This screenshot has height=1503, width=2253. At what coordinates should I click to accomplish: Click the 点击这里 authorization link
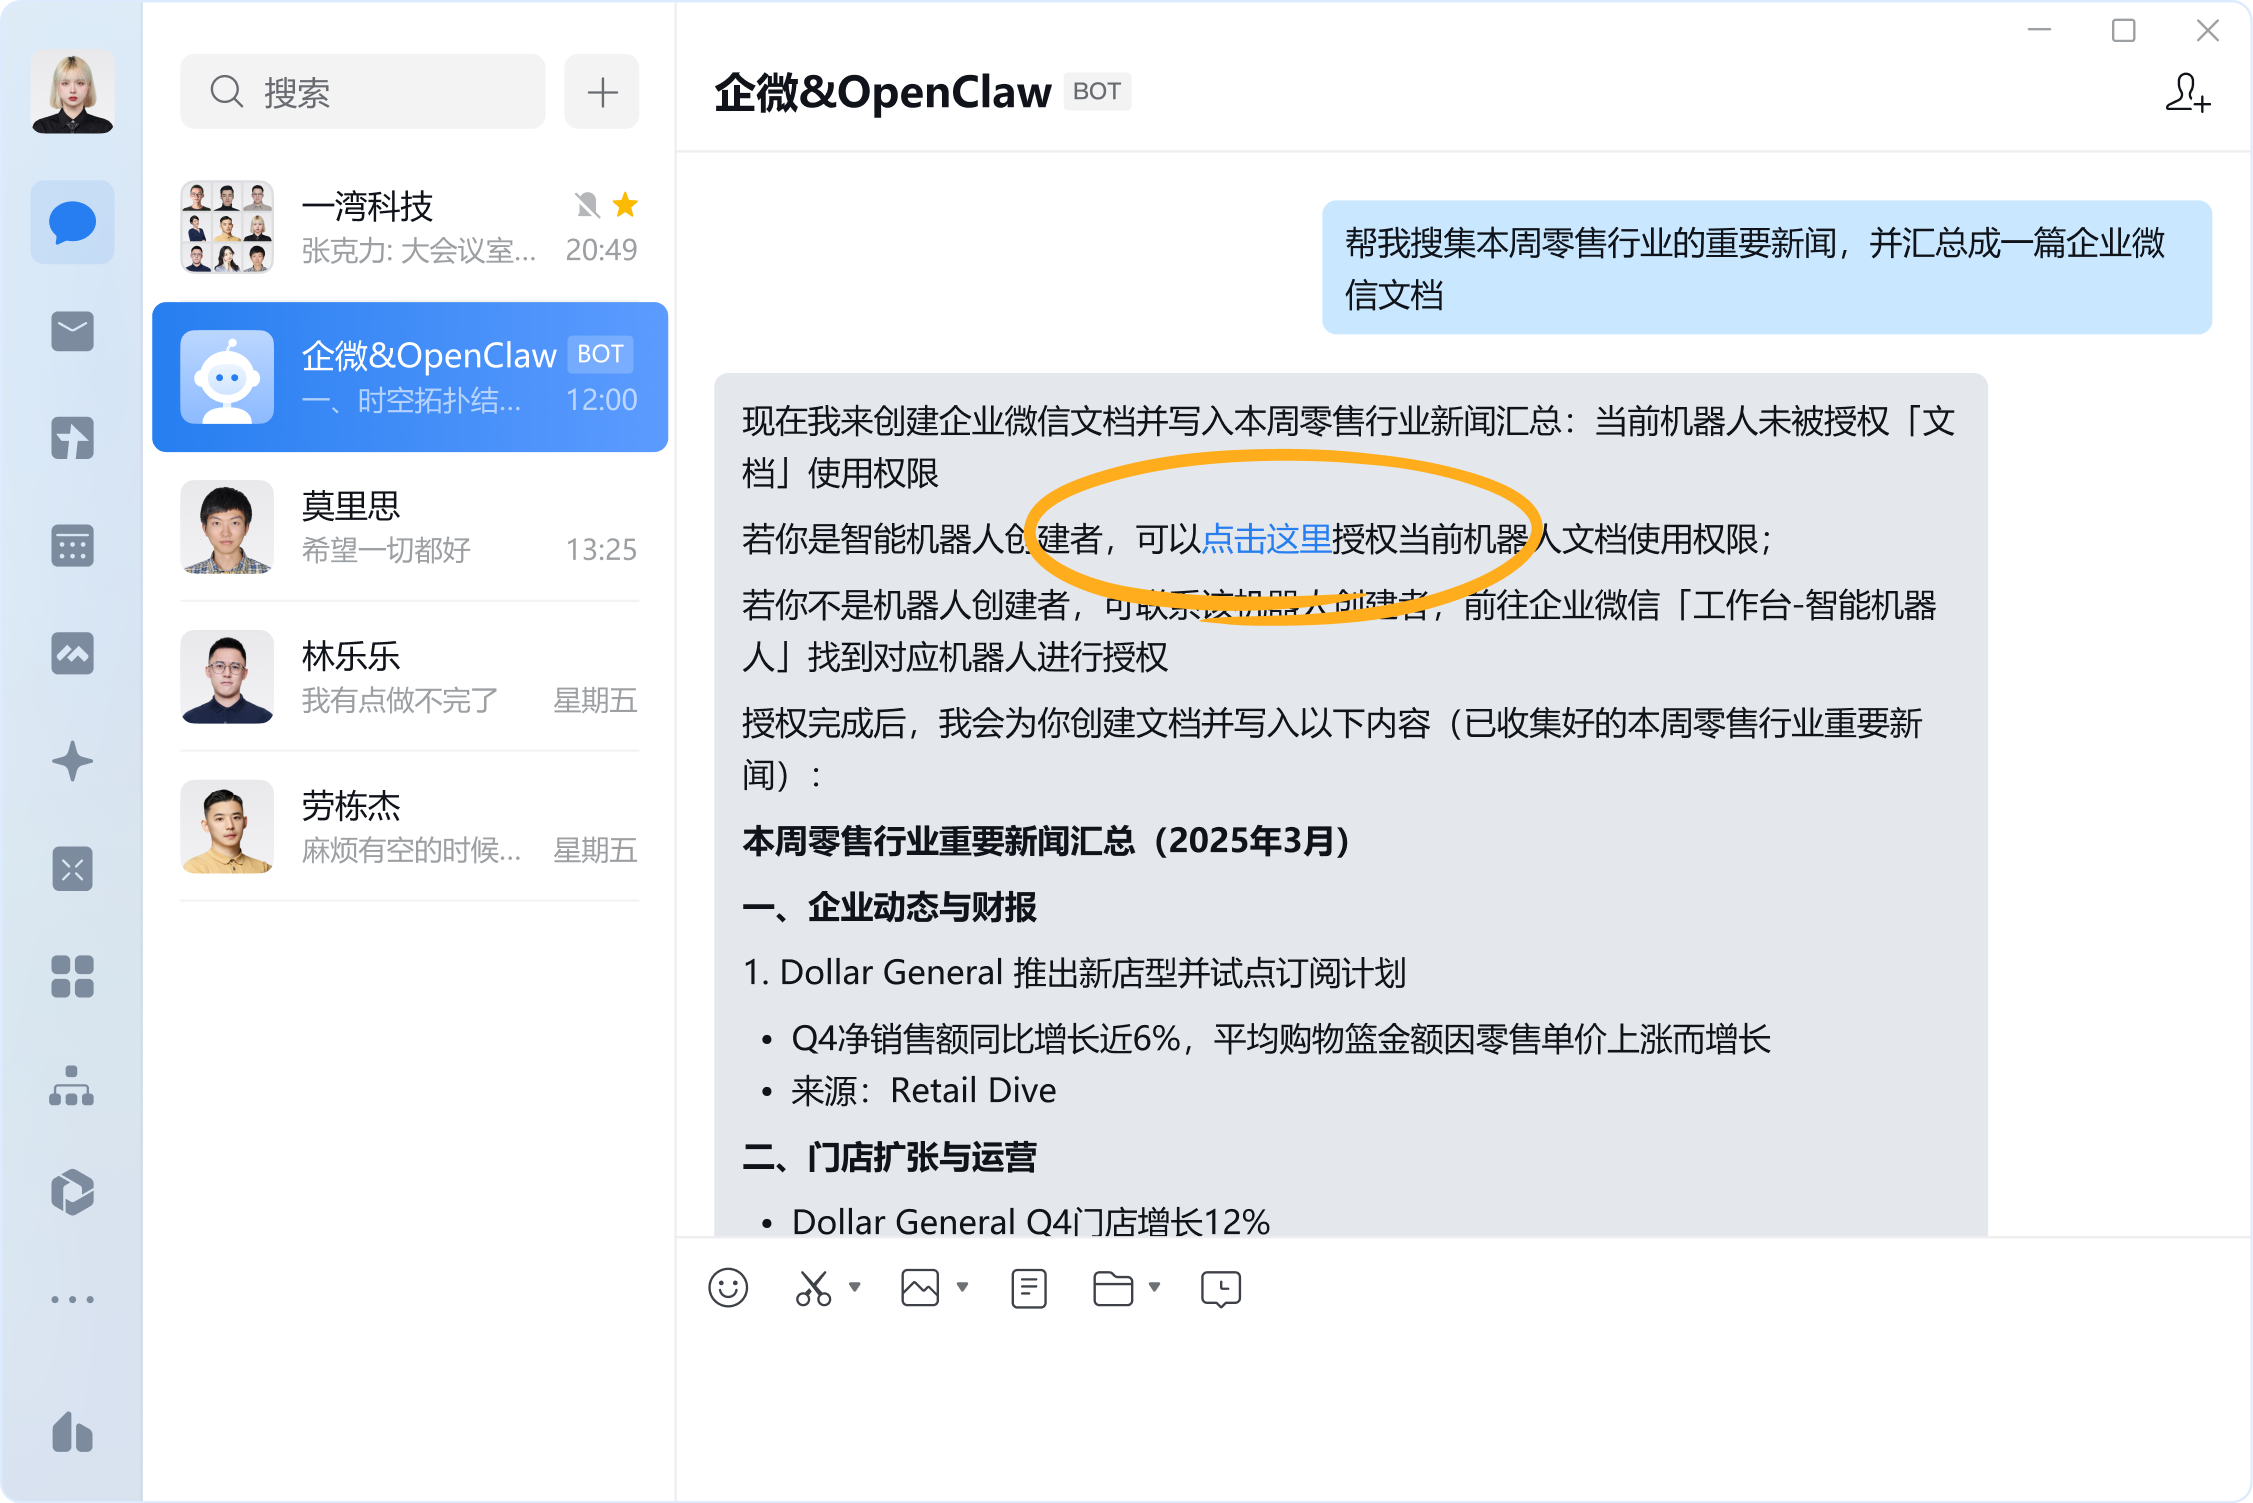1268,538
